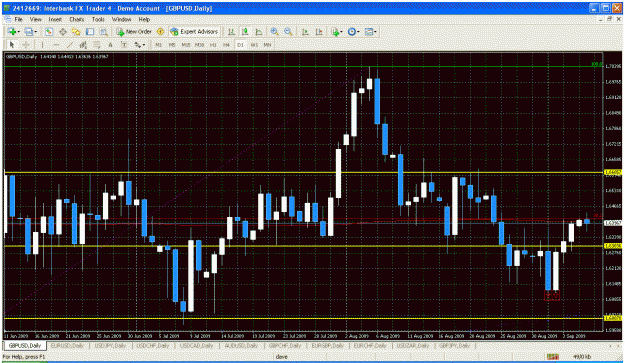Select the Fibonacci retracement tool
Image resolution: width=625 pixels, height=363 pixels.
pos(97,45)
